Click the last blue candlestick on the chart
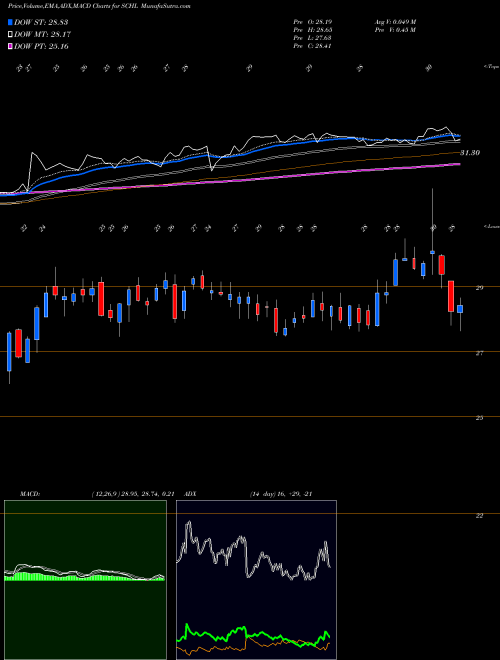This screenshot has height=660, width=500. (460, 309)
